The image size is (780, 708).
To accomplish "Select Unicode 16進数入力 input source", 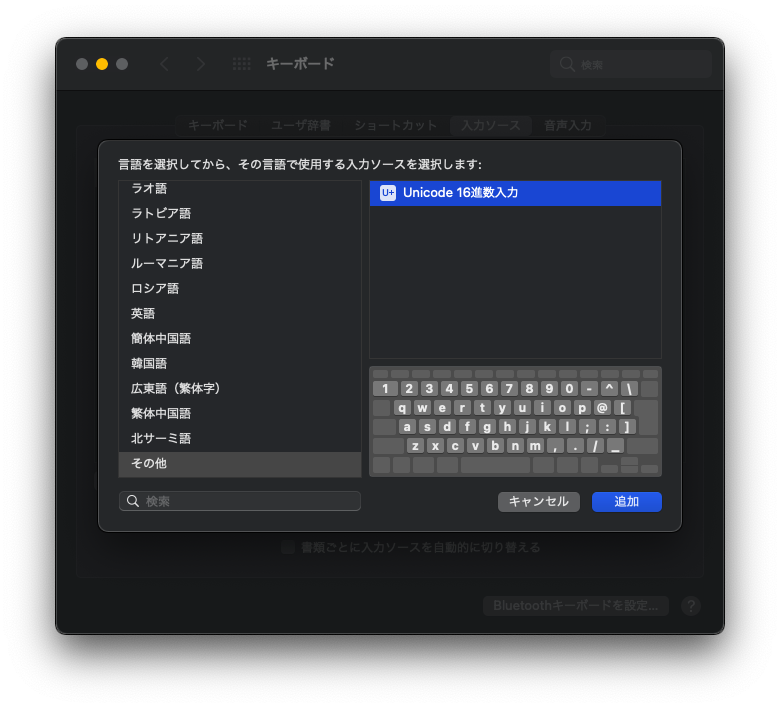I will click(515, 193).
